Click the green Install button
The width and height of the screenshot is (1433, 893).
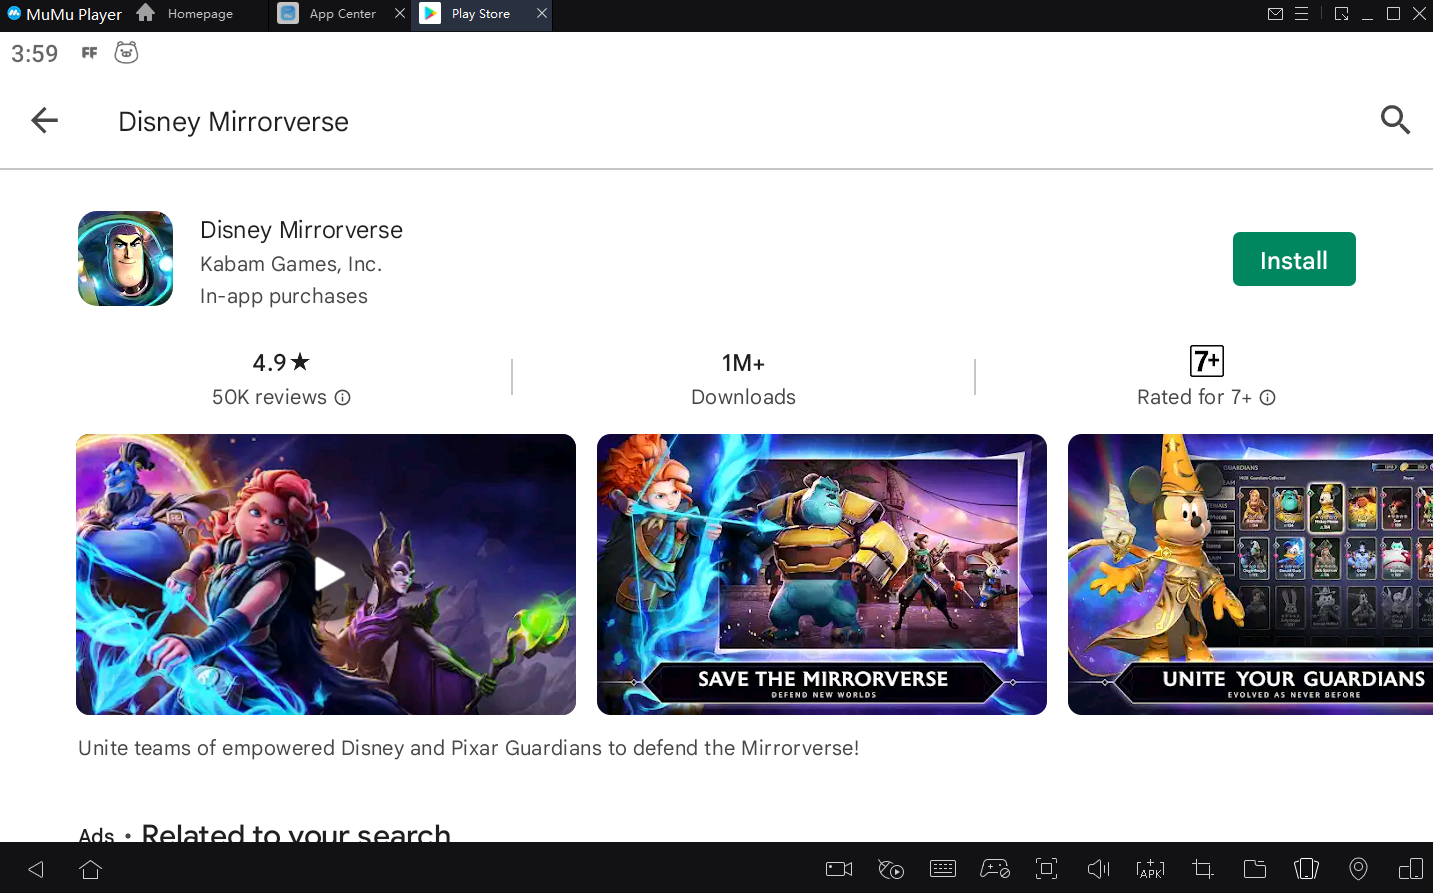pos(1293,260)
